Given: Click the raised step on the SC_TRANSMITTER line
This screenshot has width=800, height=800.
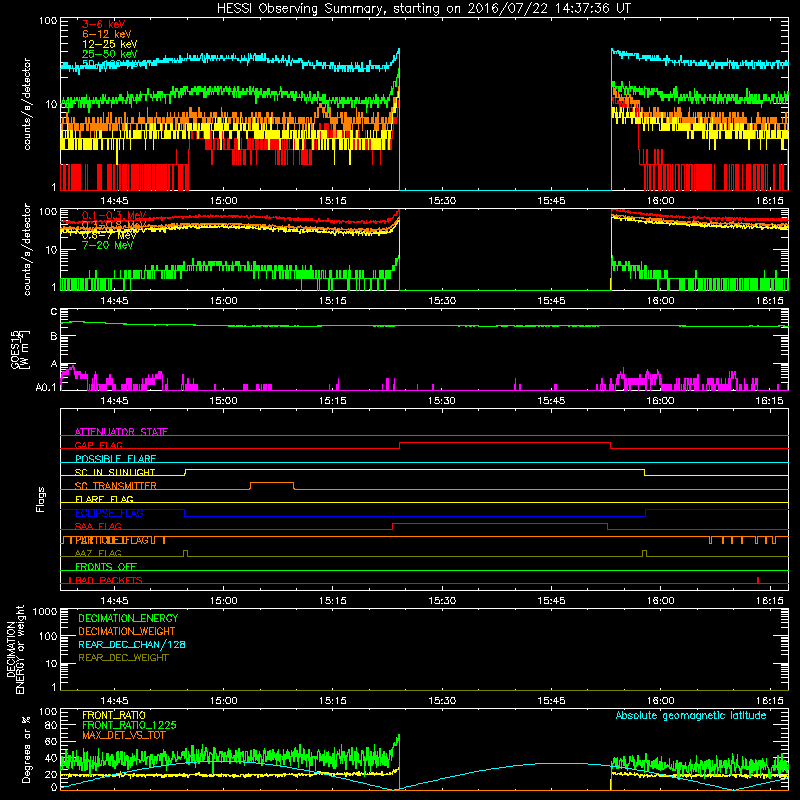Looking at the screenshot, I should [271, 483].
